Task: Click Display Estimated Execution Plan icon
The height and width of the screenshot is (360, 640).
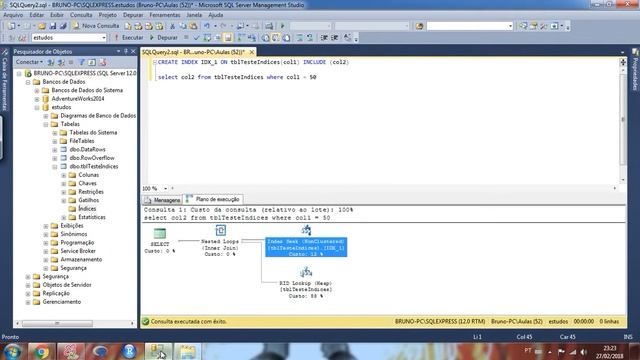Action: click(x=207, y=38)
